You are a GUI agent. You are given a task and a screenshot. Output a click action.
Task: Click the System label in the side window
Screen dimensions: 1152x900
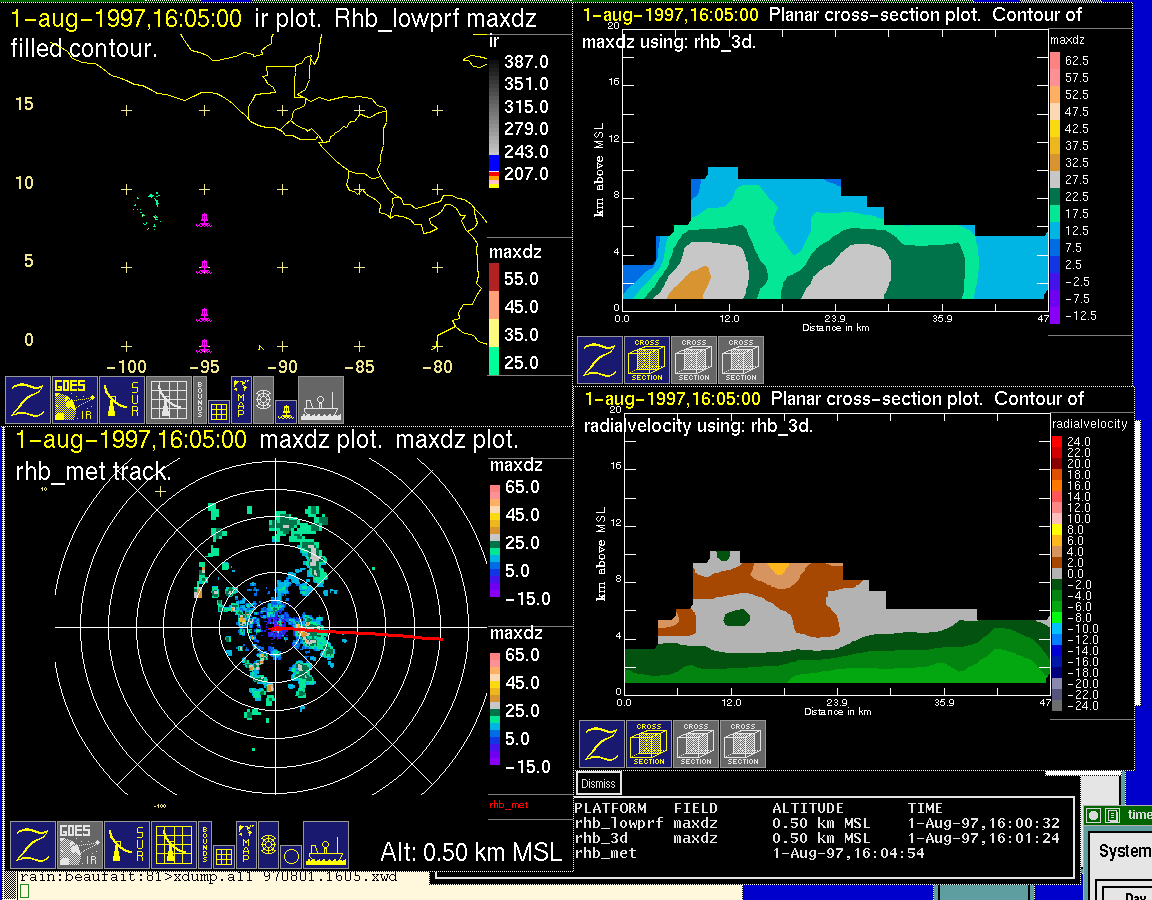point(1124,851)
